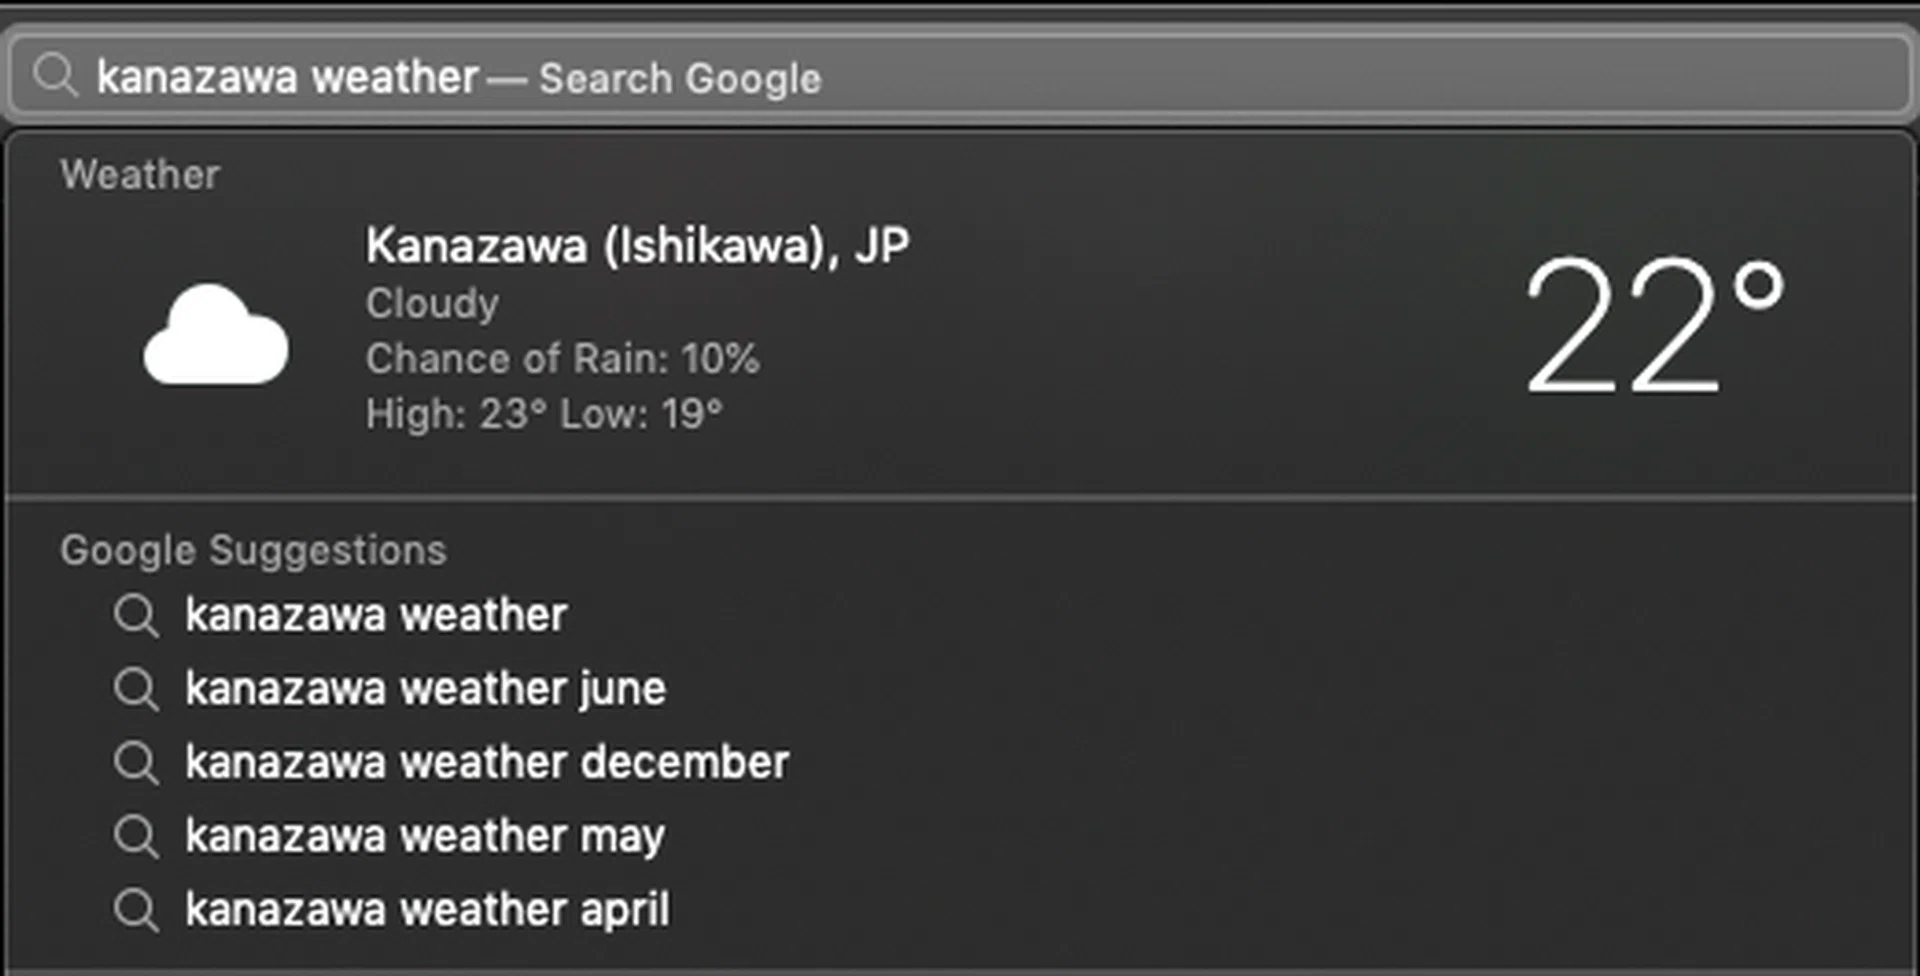Click the 'High: 23° Low: 19°' line
This screenshot has width=1920, height=976.
click(543, 414)
